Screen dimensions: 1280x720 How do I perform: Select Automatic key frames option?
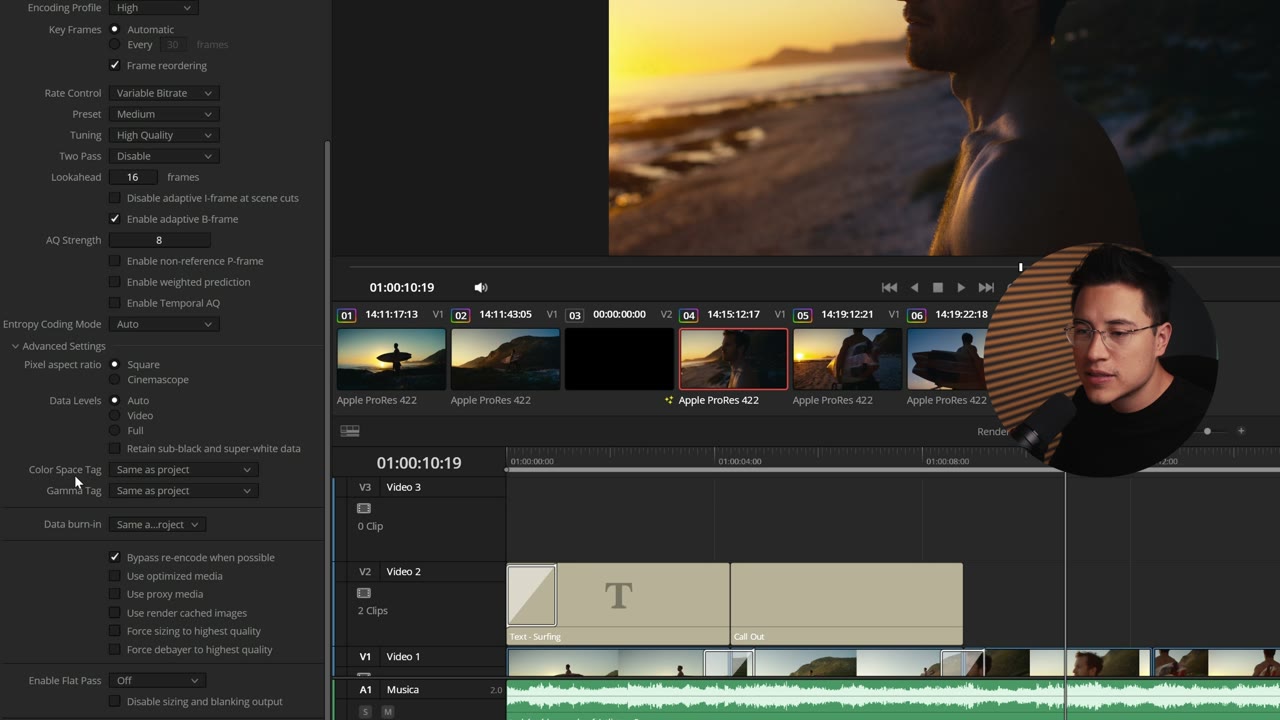114,29
